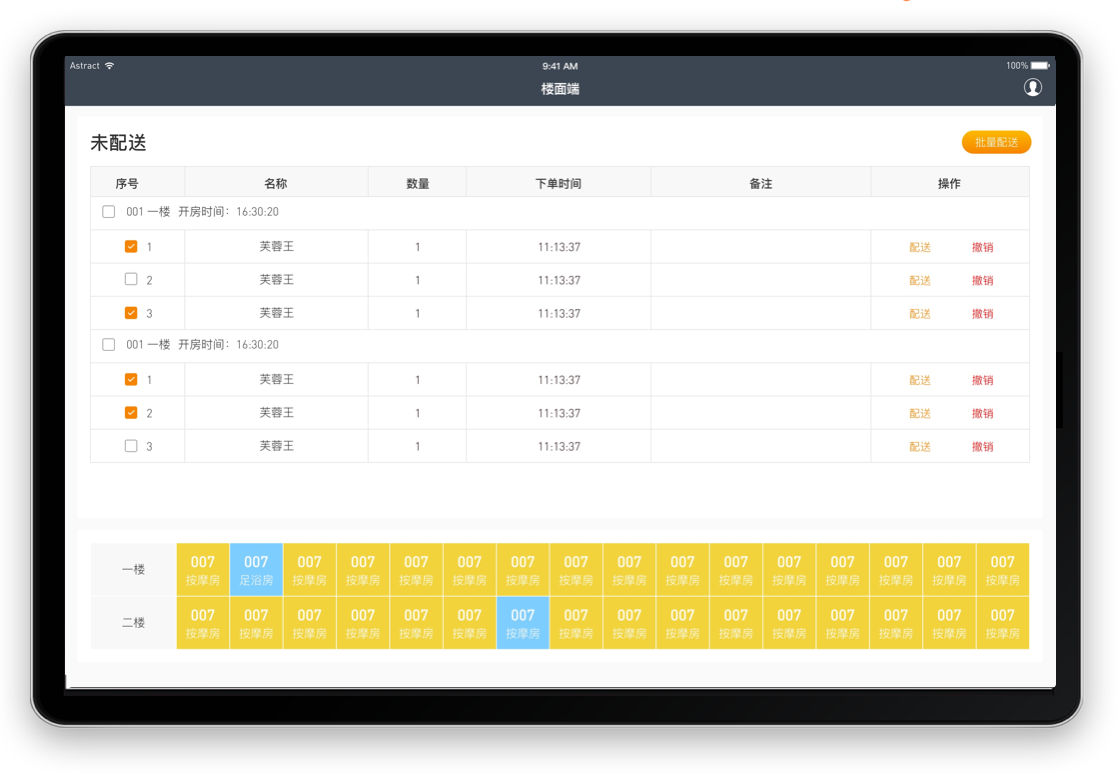This screenshot has height=774, width=1118.
Task: Select the blue highlighted 按摩房 tile on 二楼
Action: click(x=522, y=623)
